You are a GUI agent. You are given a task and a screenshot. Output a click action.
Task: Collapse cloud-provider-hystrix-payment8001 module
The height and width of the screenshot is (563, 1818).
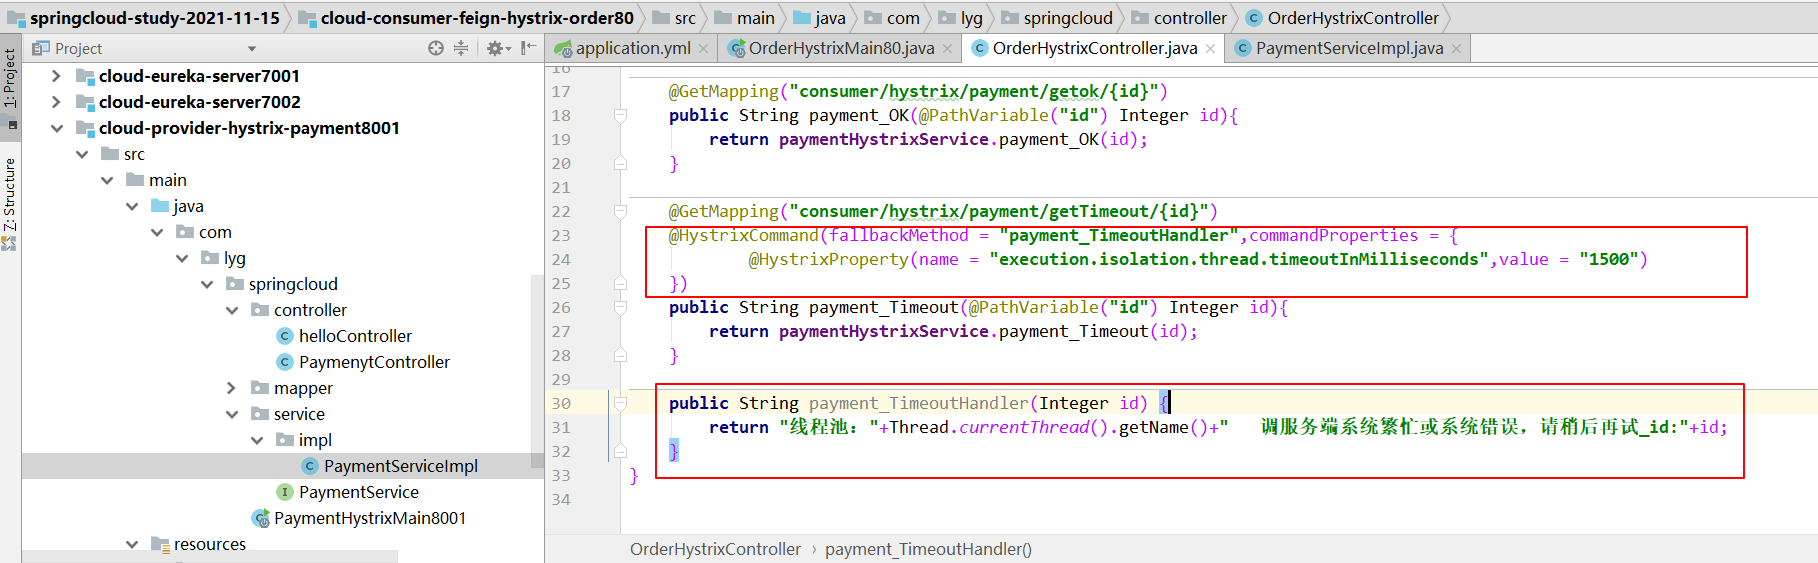[56, 128]
